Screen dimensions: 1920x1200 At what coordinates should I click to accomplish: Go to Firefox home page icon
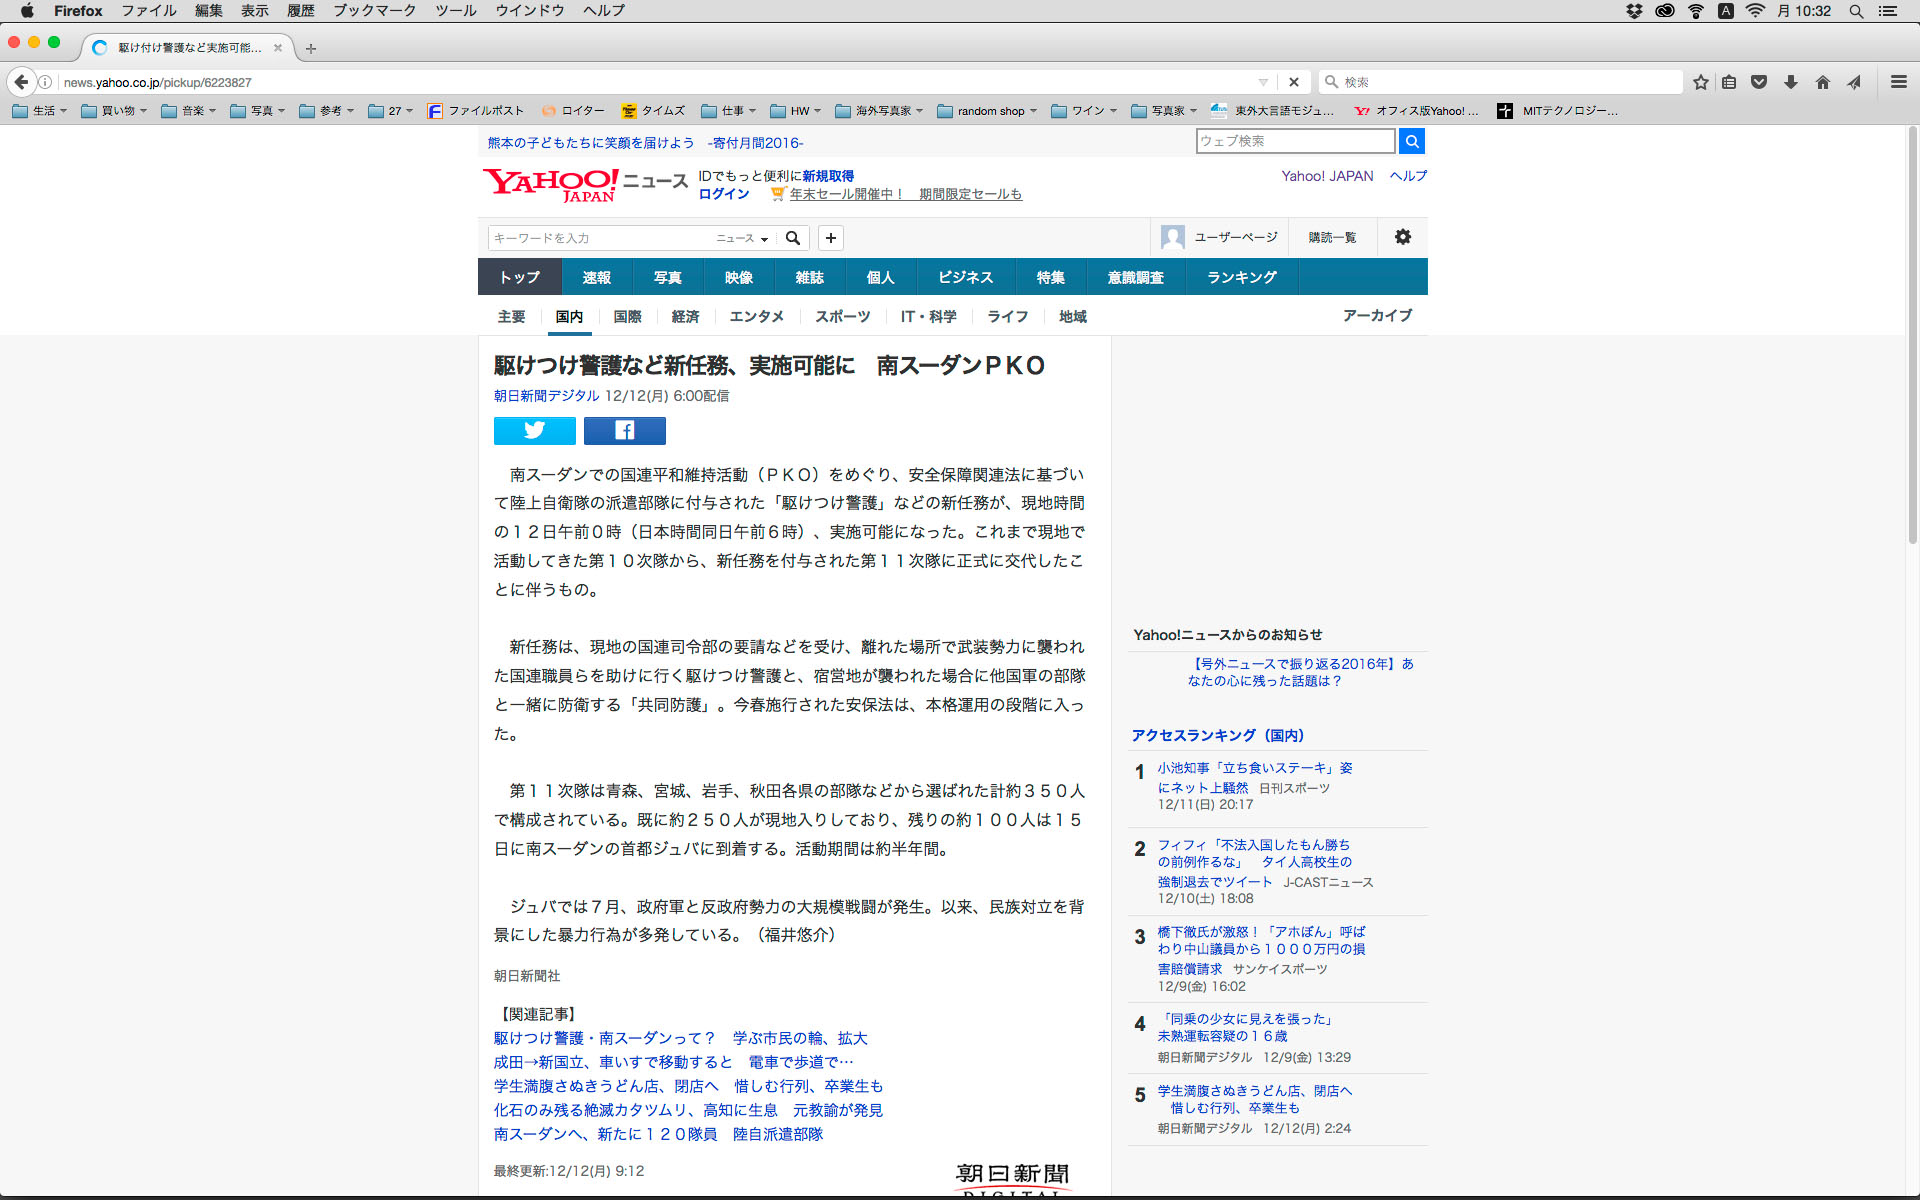(x=1822, y=82)
